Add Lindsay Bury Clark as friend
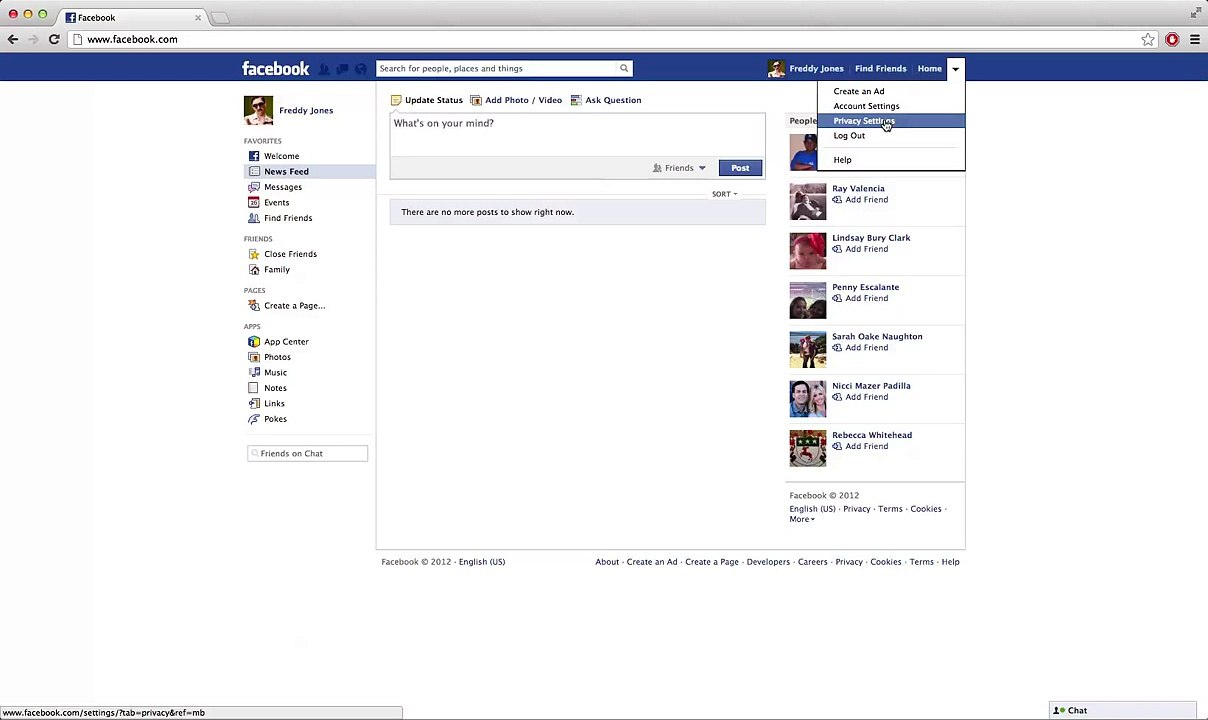The height and width of the screenshot is (720, 1208). 860,249
